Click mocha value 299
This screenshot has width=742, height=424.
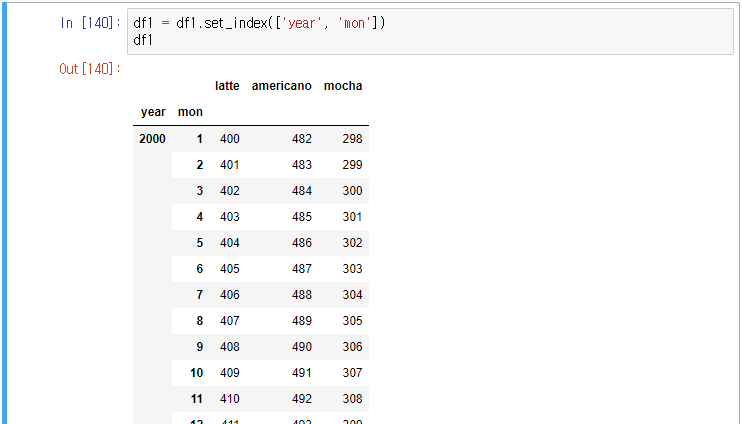pos(353,165)
